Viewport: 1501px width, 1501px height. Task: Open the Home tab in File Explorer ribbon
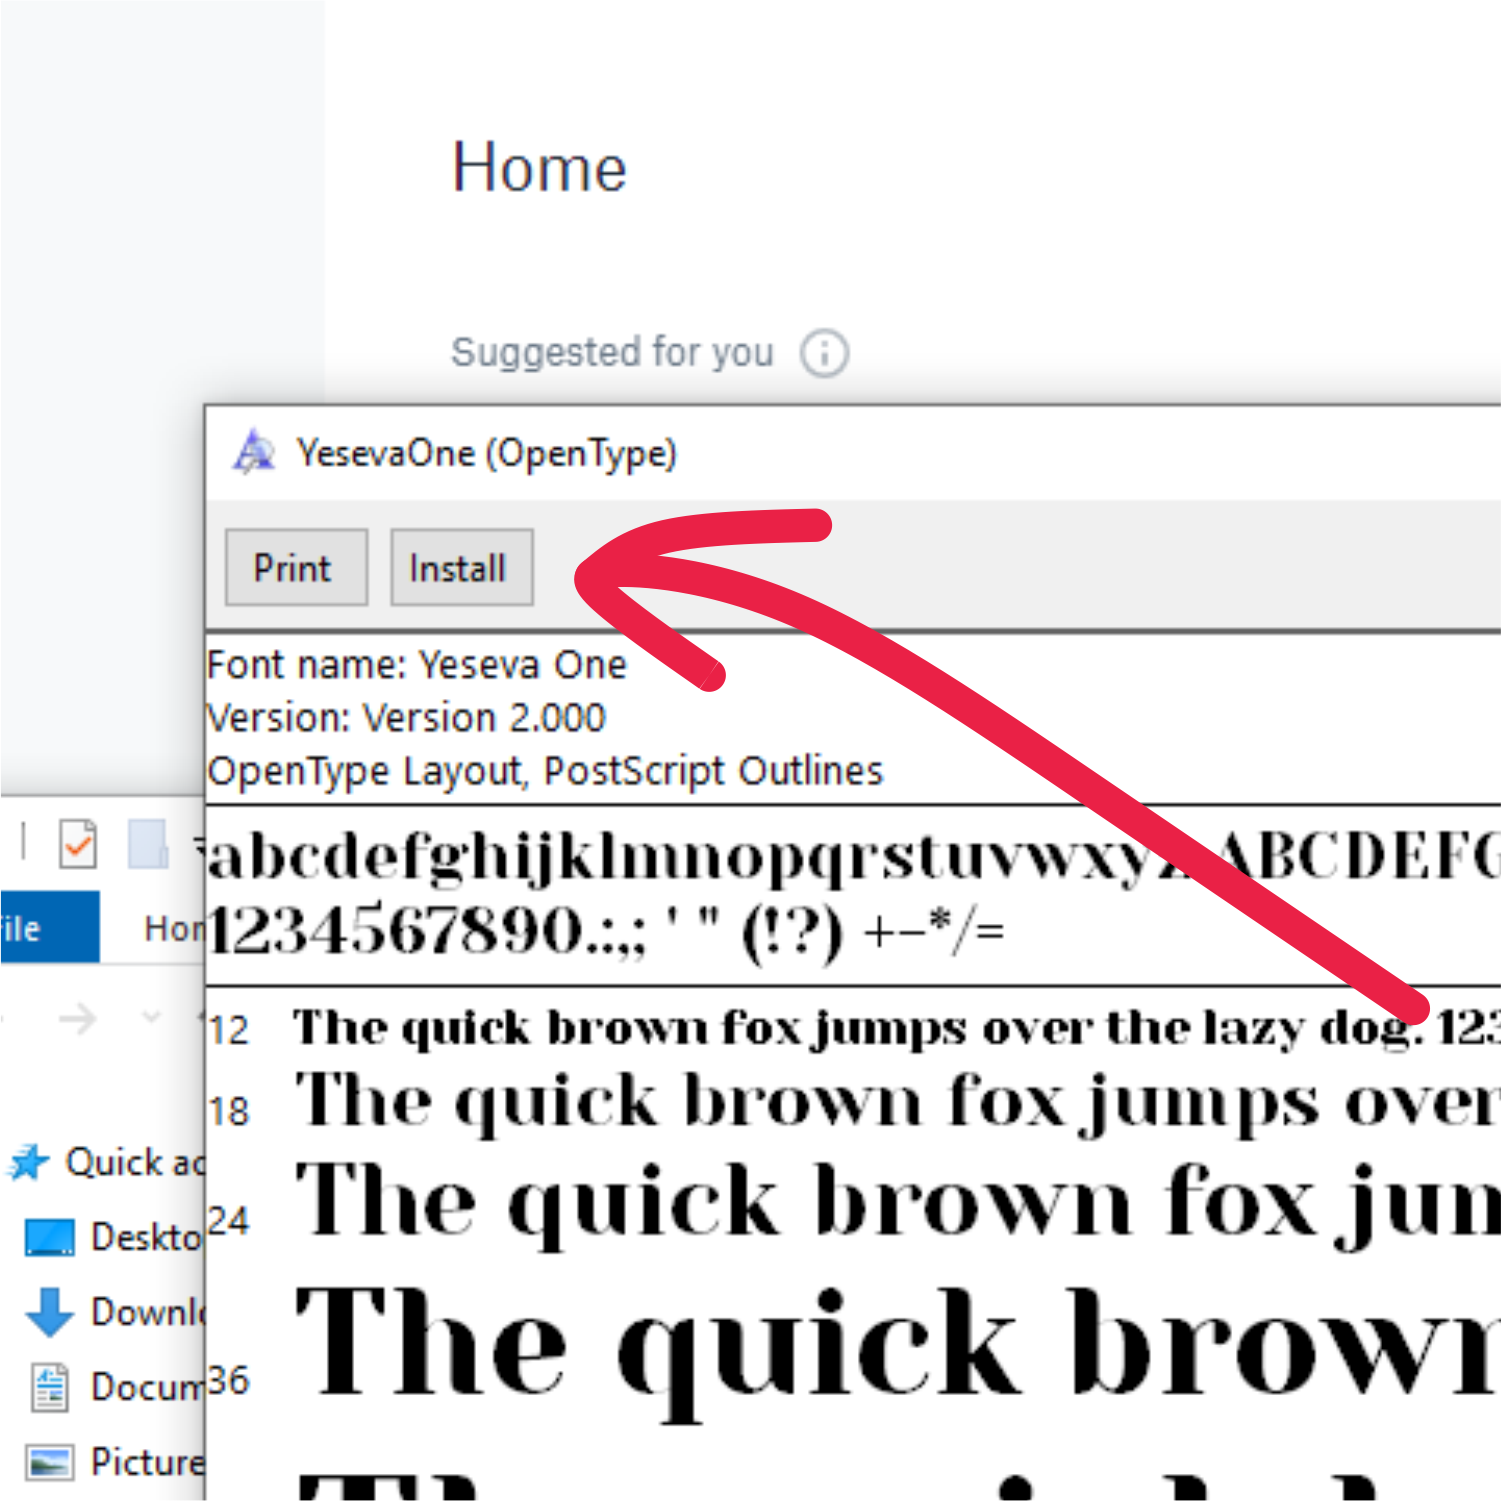click(173, 928)
